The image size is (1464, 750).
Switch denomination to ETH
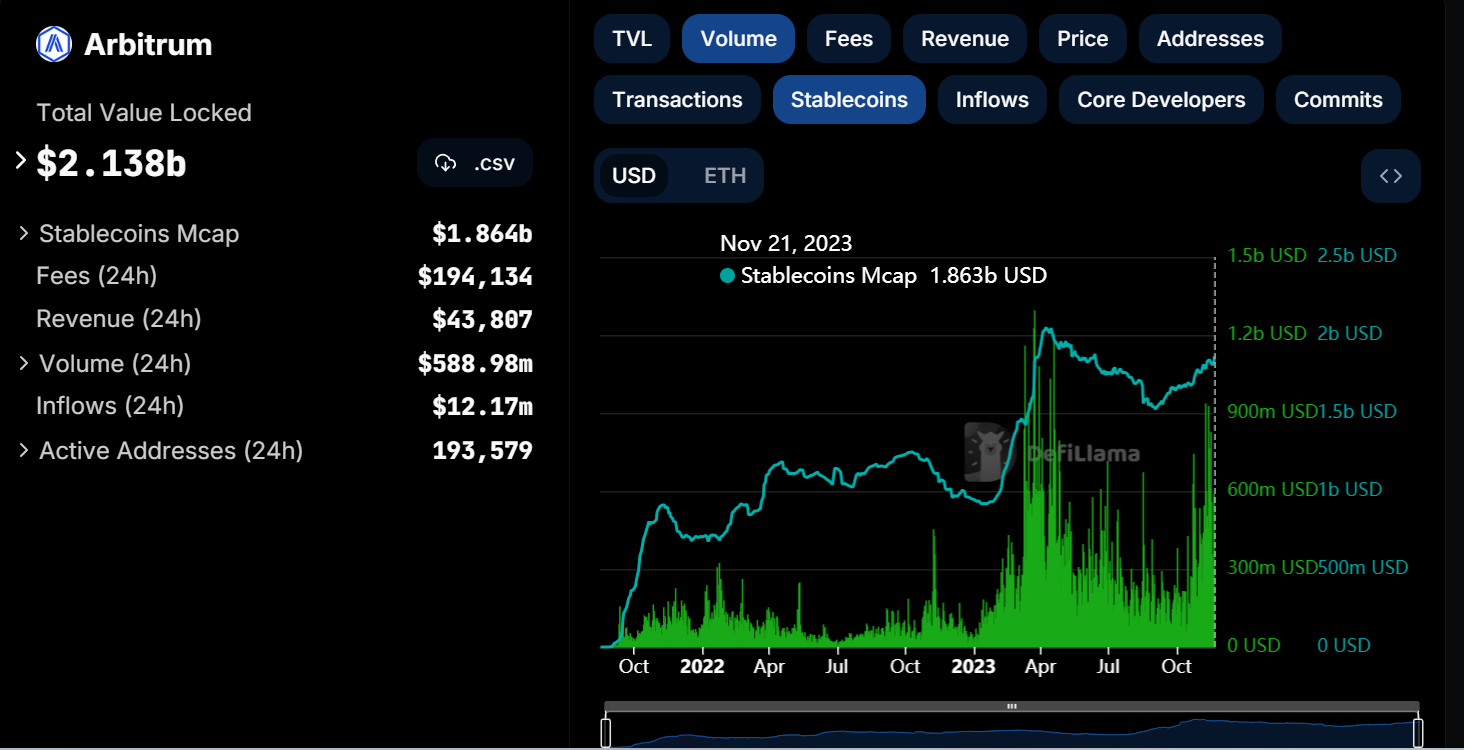click(725, 176)
